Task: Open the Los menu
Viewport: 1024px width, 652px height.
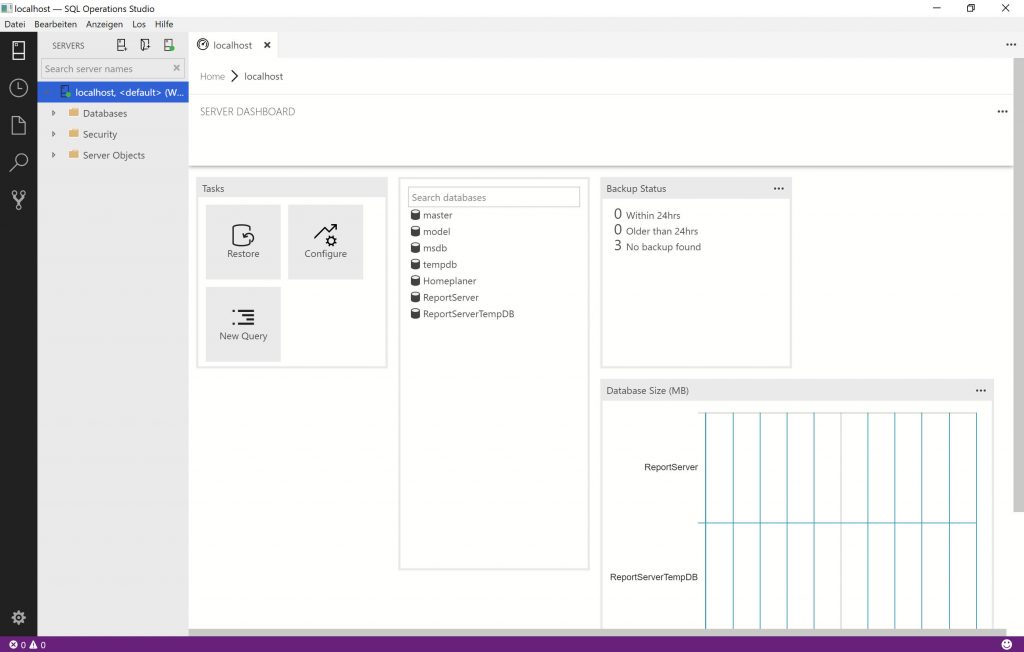Action: 139,24
